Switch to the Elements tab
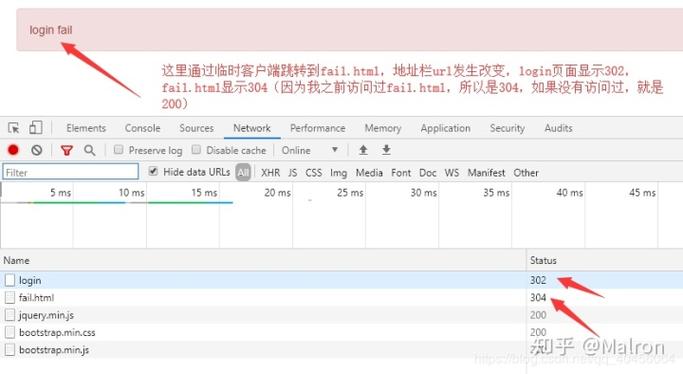Screen dimensions: 683x374 [86, 128]
